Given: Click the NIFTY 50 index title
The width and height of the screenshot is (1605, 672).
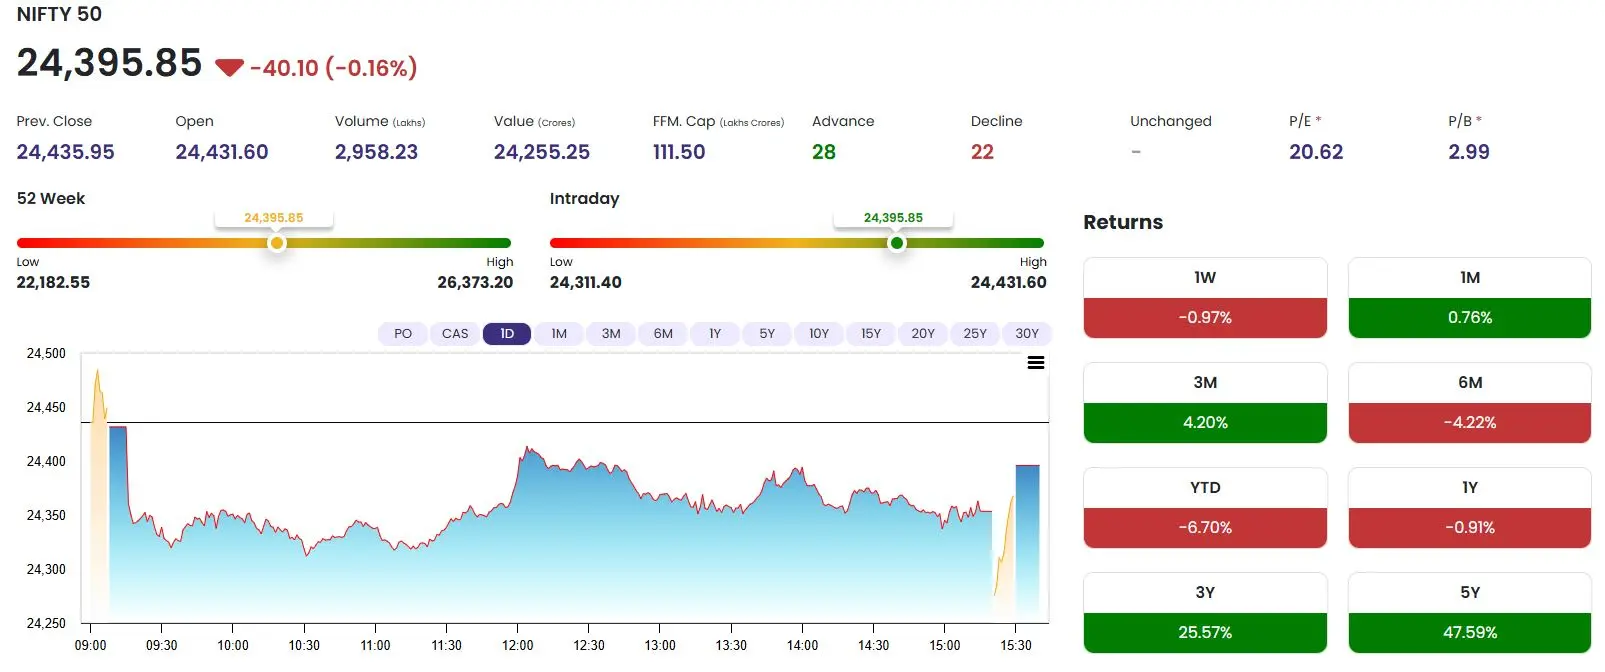Looking at the screenshot, I should click(x=59, y=14).
